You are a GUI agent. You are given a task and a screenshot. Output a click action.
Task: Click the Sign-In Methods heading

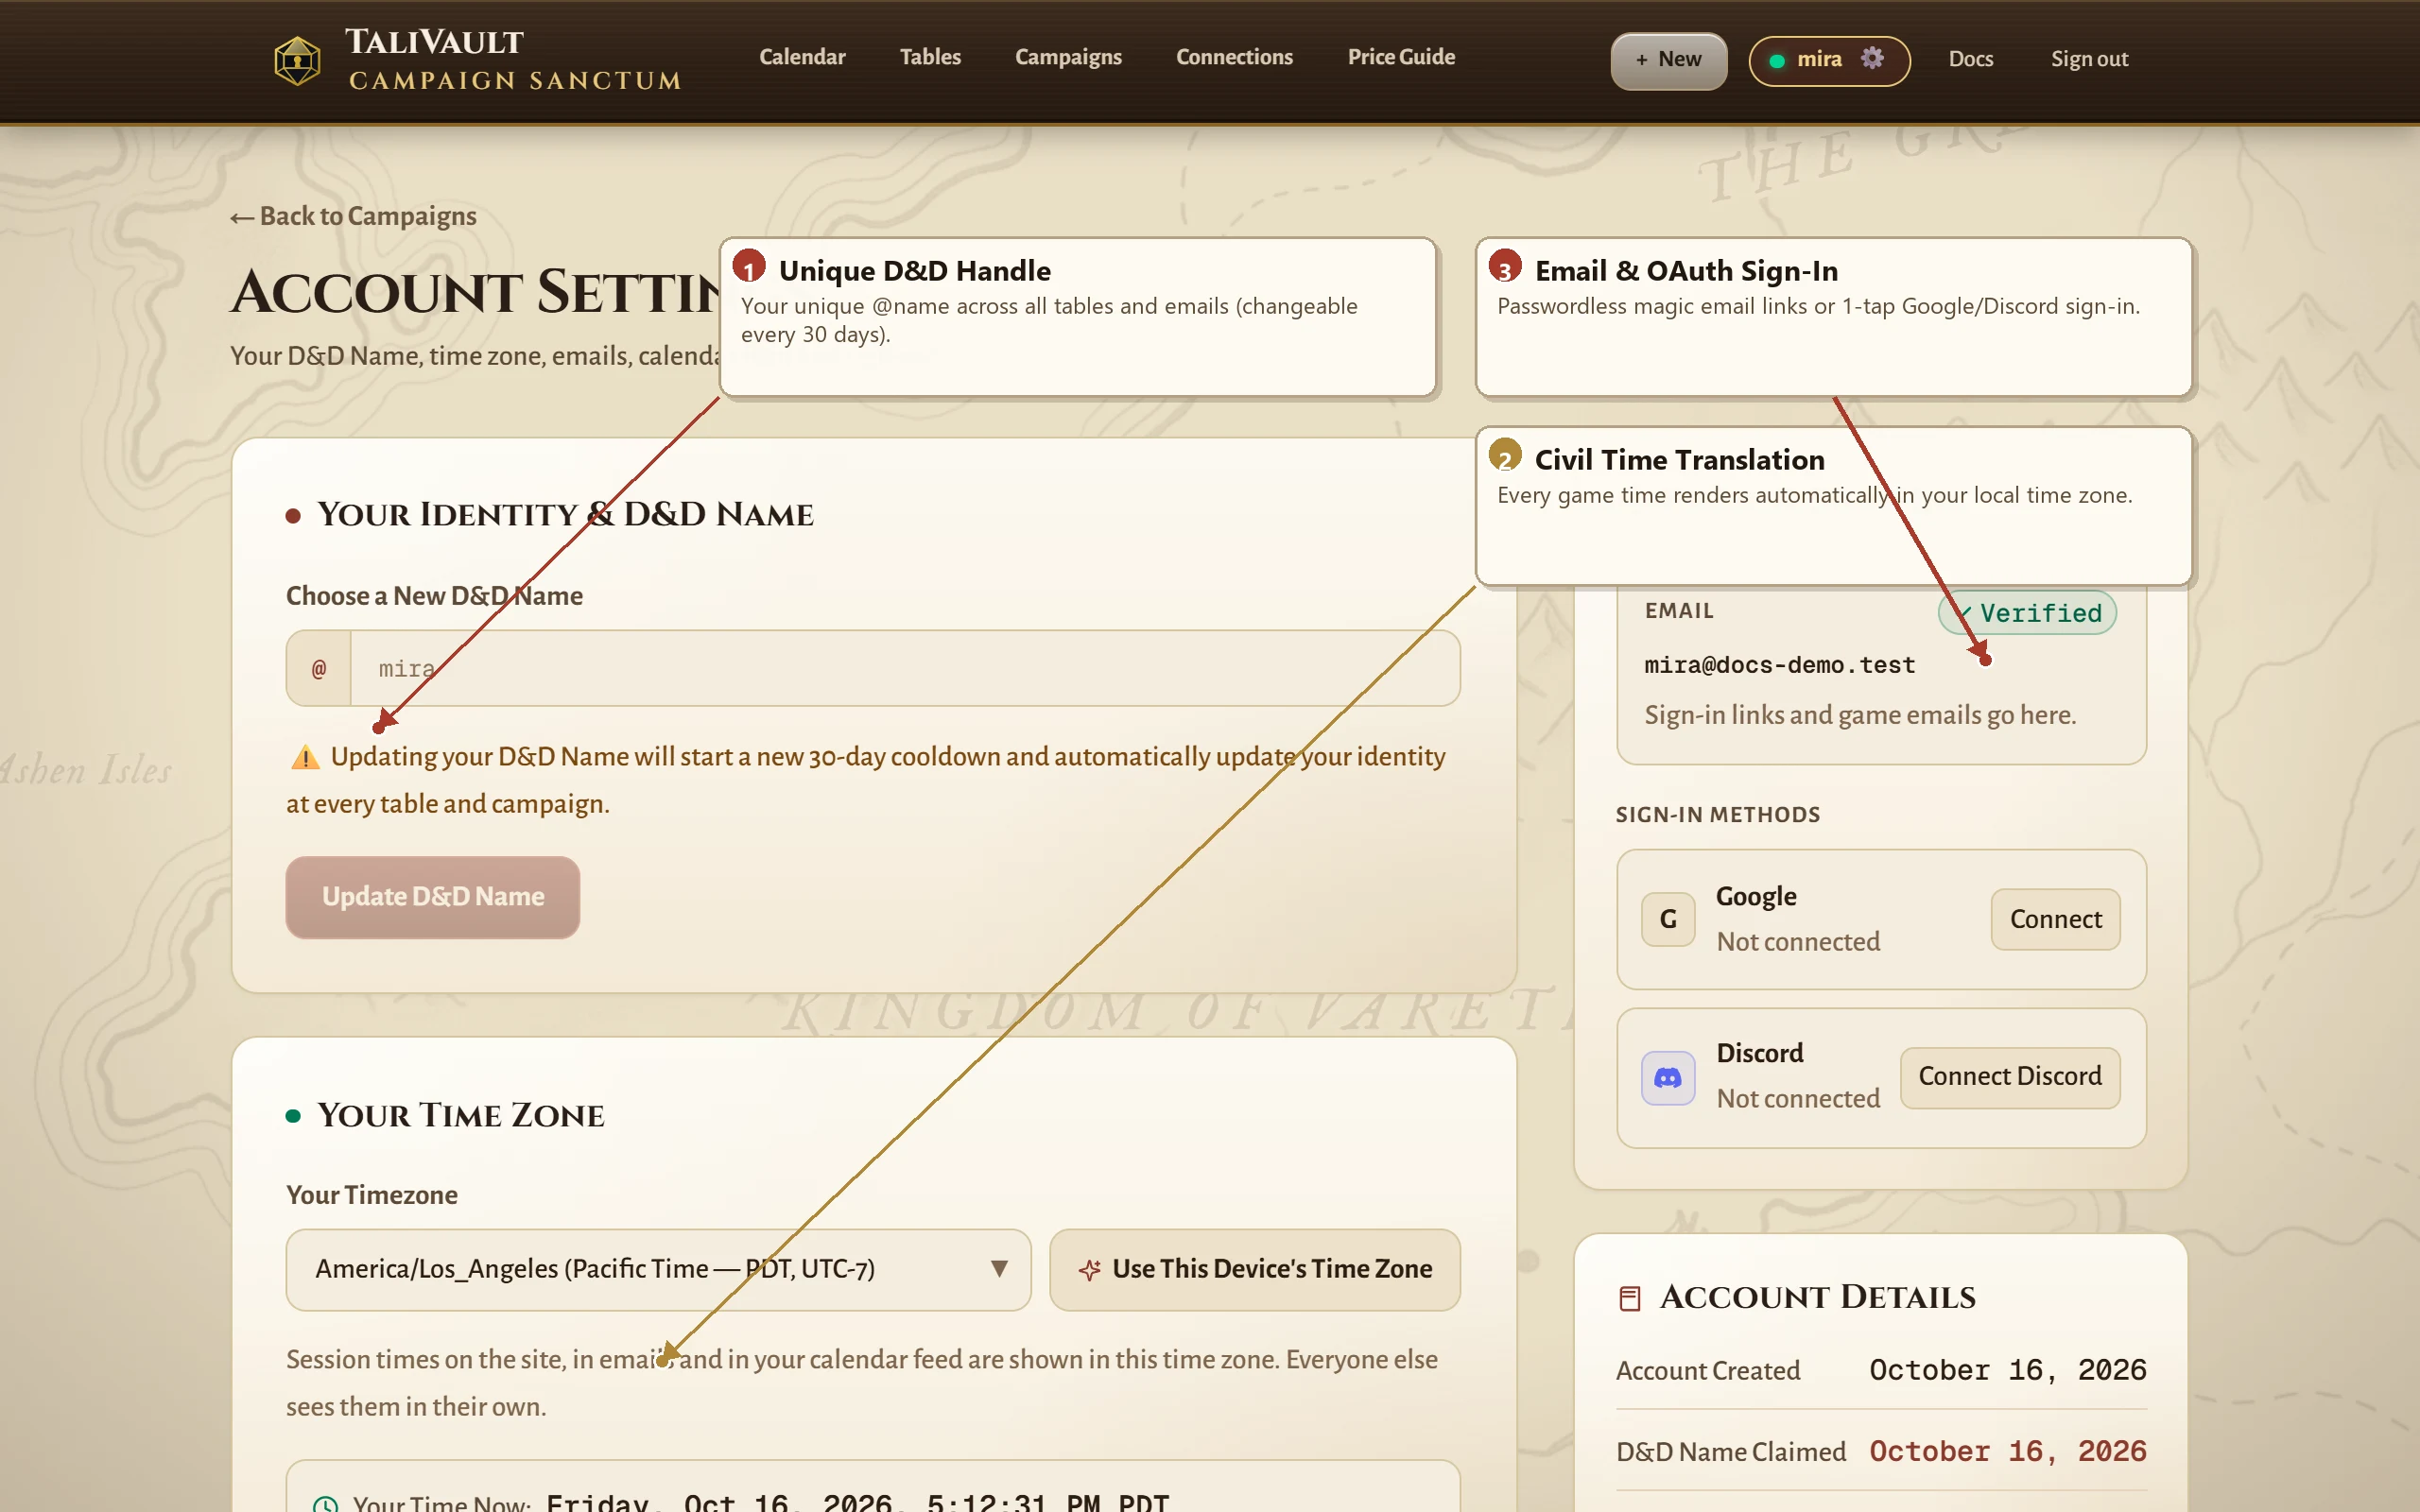(x=1718, y=815)
